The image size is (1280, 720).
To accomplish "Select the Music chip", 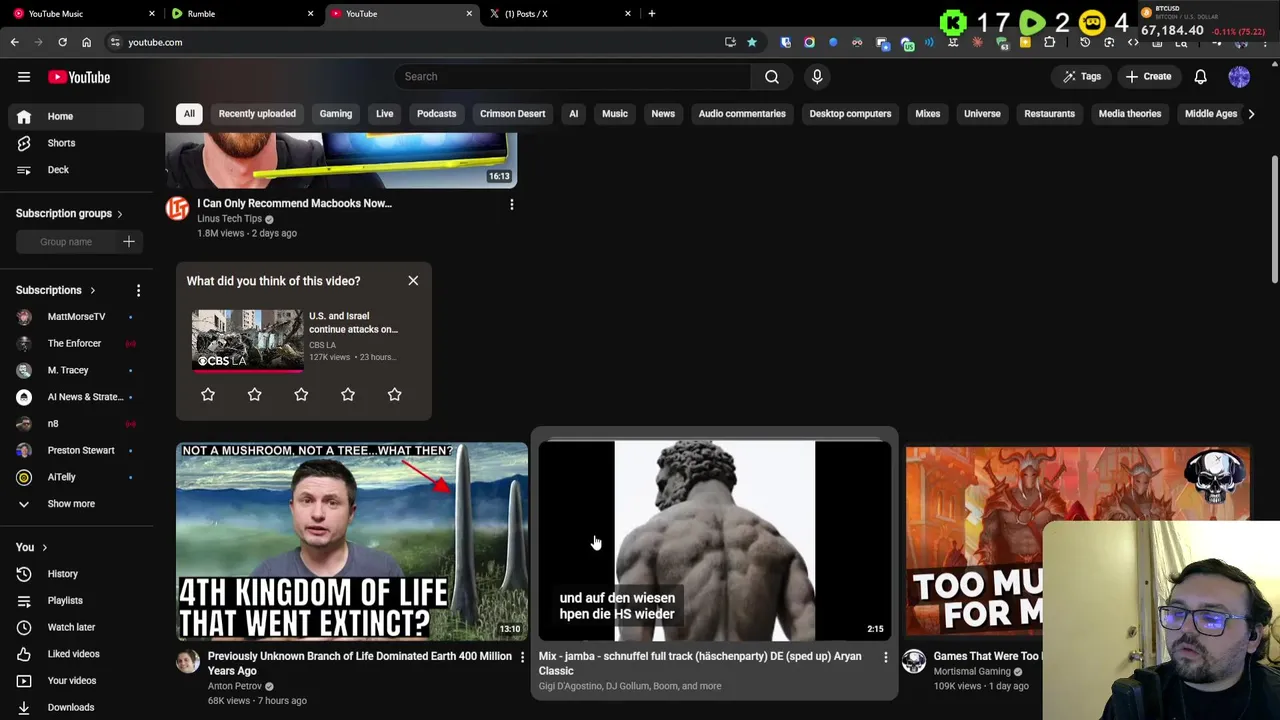I will click(615, 114).
